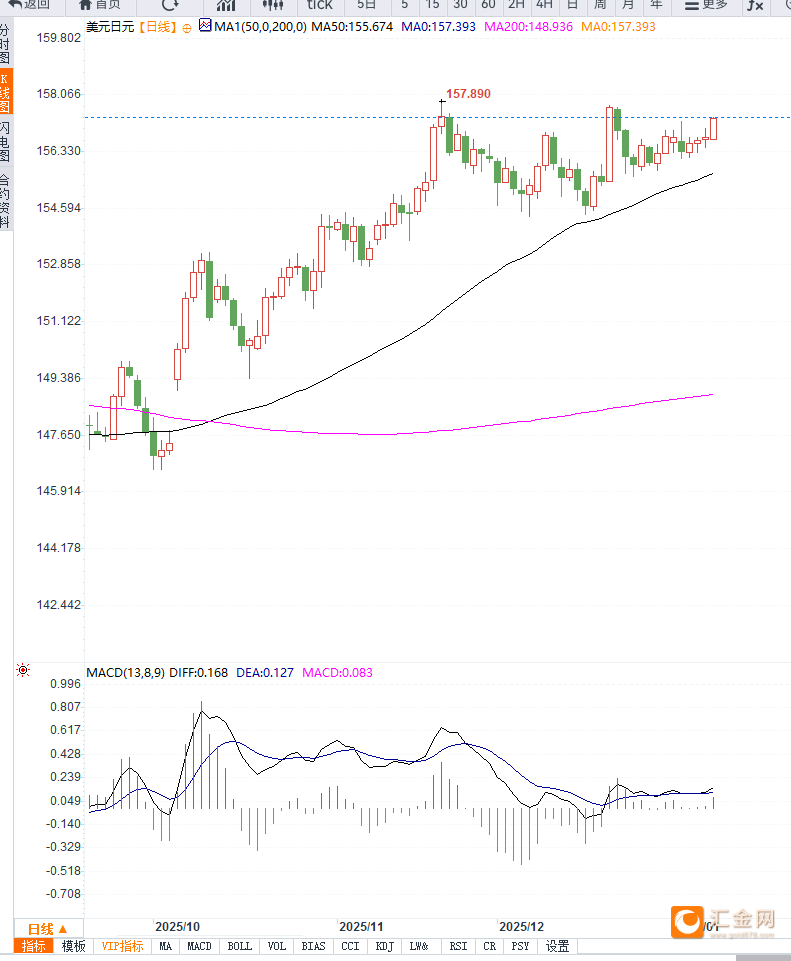Click the orange circle icon beside 日线

(x=188, y=28)
